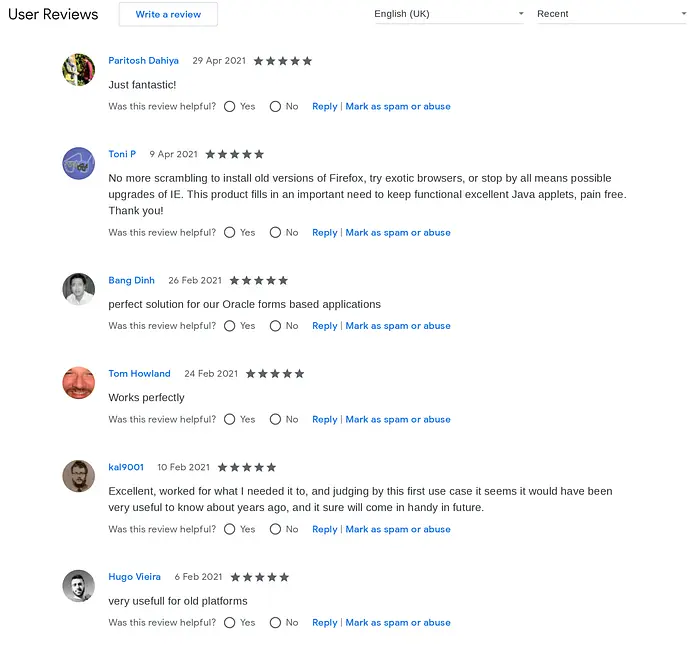Select Yes on Hugo Vieira's review helpfulness
This screenshot has height=649, width=700.
pyautogui.click(x=230, y=623)
